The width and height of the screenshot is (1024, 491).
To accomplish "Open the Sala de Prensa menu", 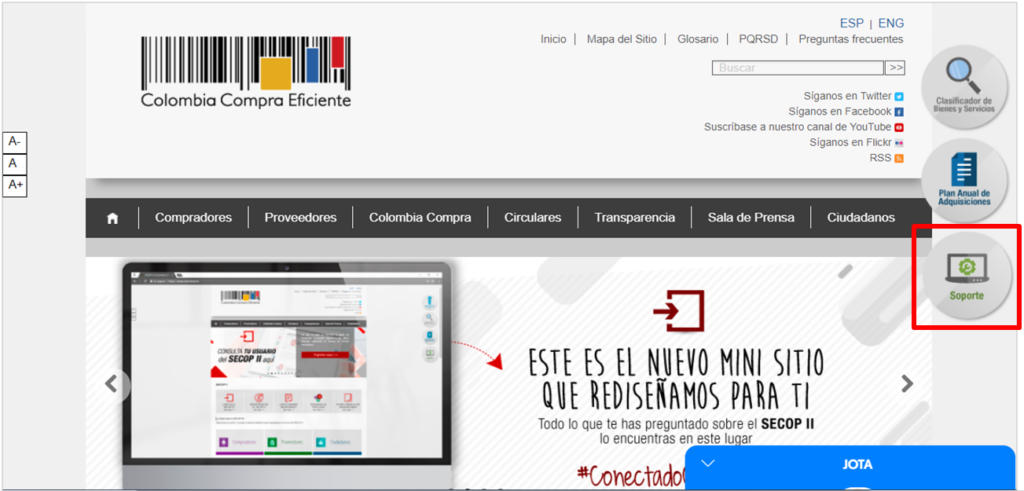I will click(x=751, y=218).
